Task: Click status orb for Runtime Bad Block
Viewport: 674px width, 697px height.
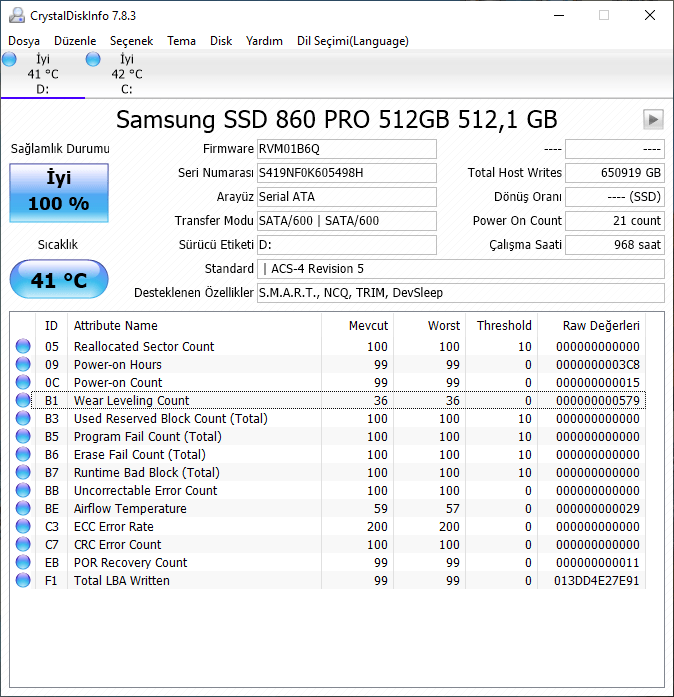Action: pos(23,473)
